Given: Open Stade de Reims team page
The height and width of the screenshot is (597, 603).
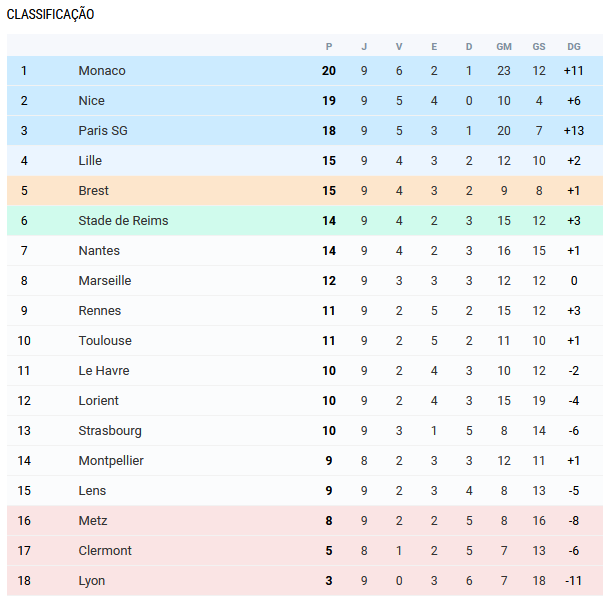Looking at the screenshot, I should click(123, 221).
